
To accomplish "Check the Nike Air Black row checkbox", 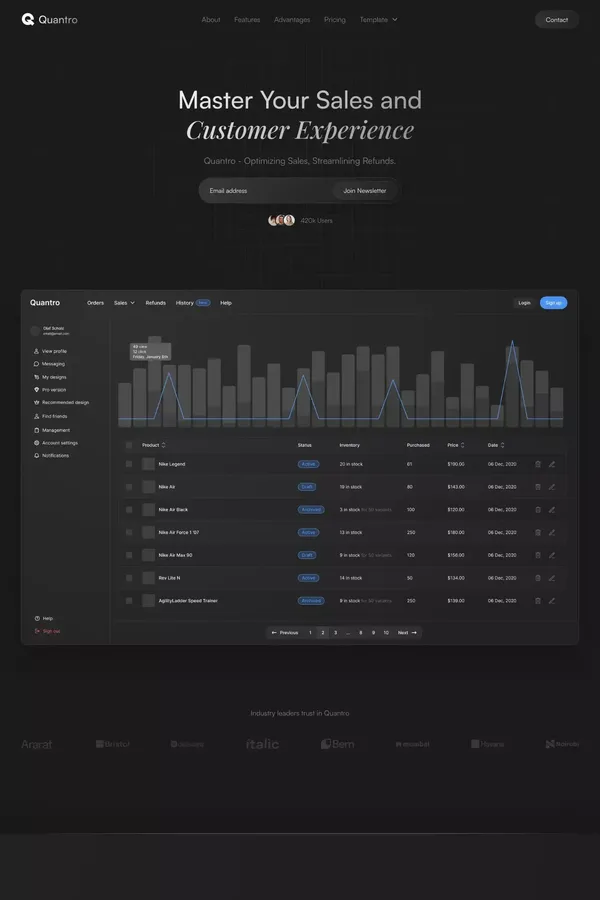I will coord(129,510).
